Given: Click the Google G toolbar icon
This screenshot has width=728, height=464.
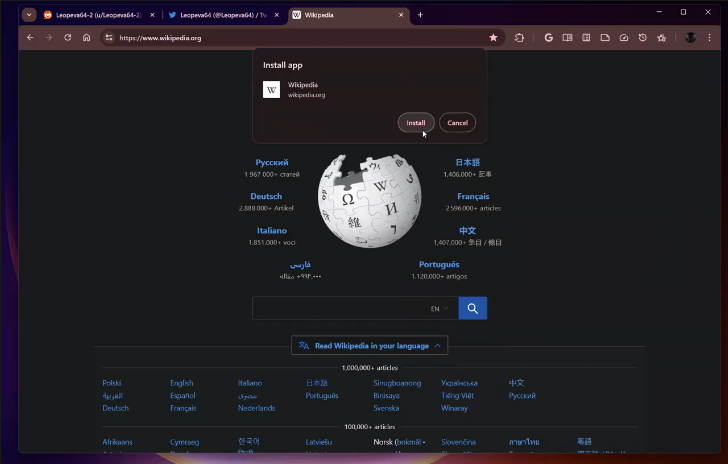Looking at the screenshot, I should [549, 38].
